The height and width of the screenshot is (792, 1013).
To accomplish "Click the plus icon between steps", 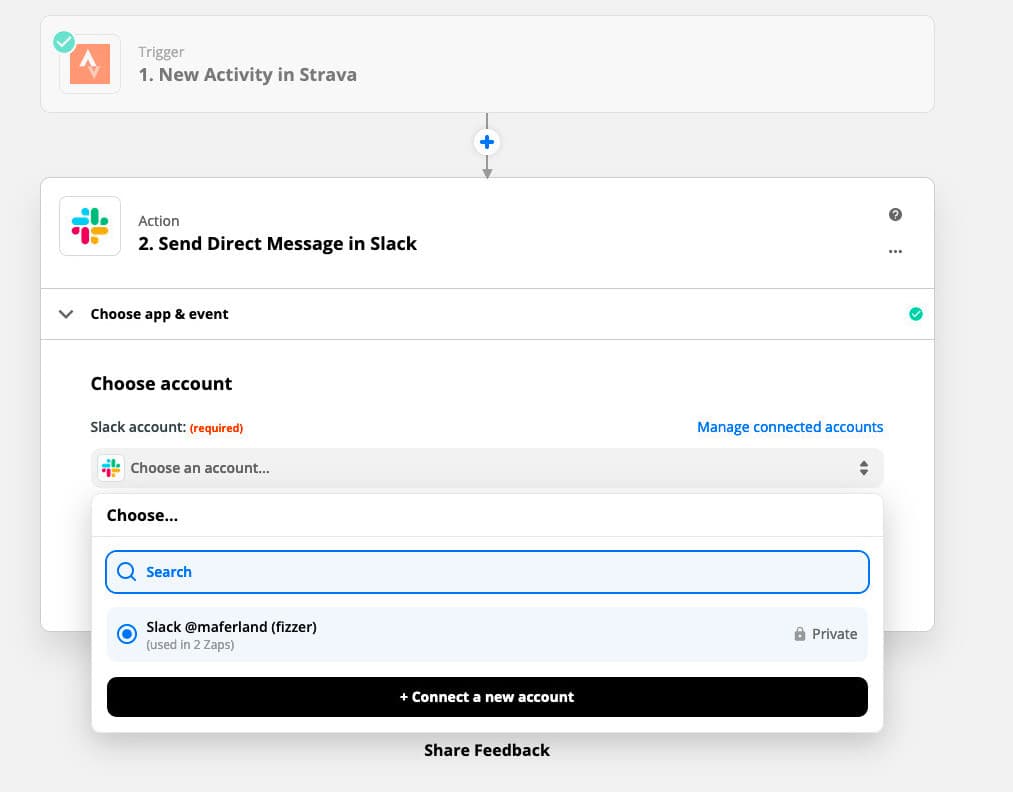I will point(487,142).
